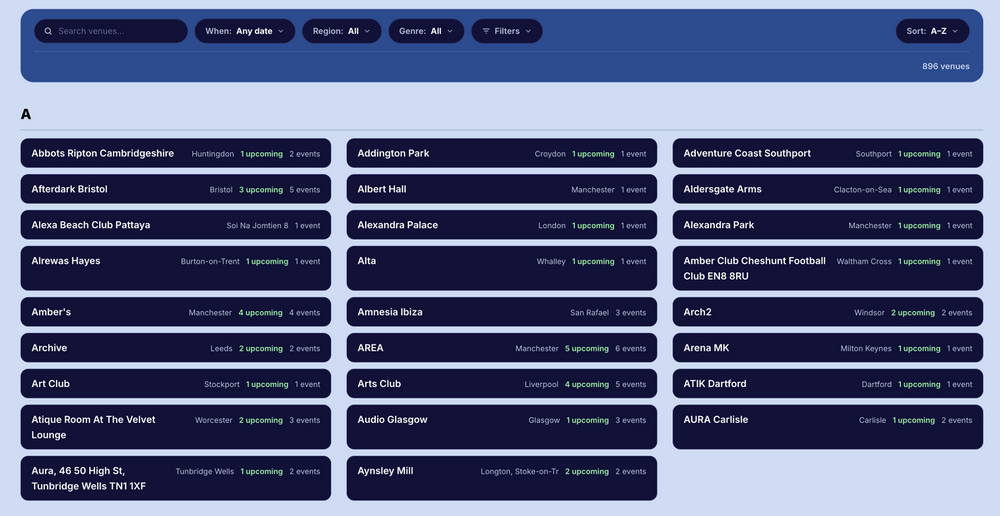Open the Archive venue card
Image resolution: width=1000 pixels, height=516 pixels.
tap(176, 348)
